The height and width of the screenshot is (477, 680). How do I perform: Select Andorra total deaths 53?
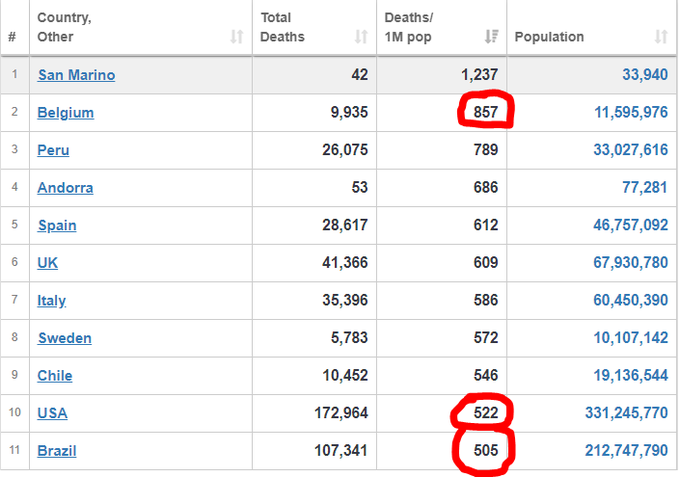[360, 187]
